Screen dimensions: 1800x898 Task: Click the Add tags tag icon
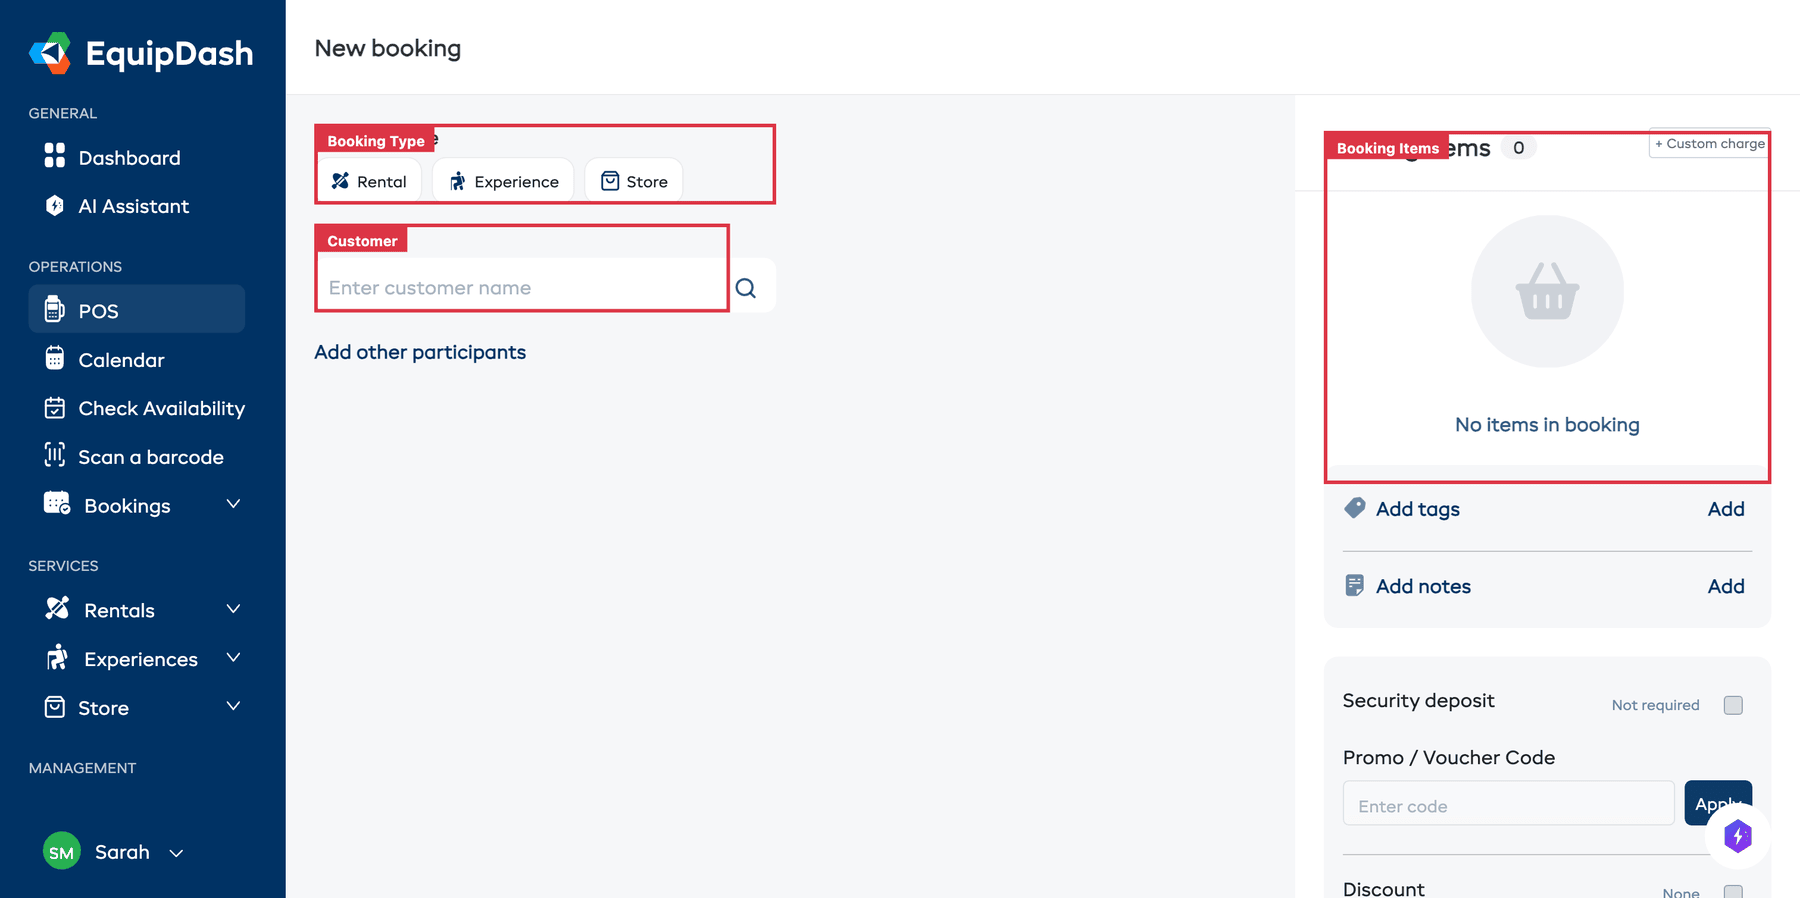coord(1355,508)
